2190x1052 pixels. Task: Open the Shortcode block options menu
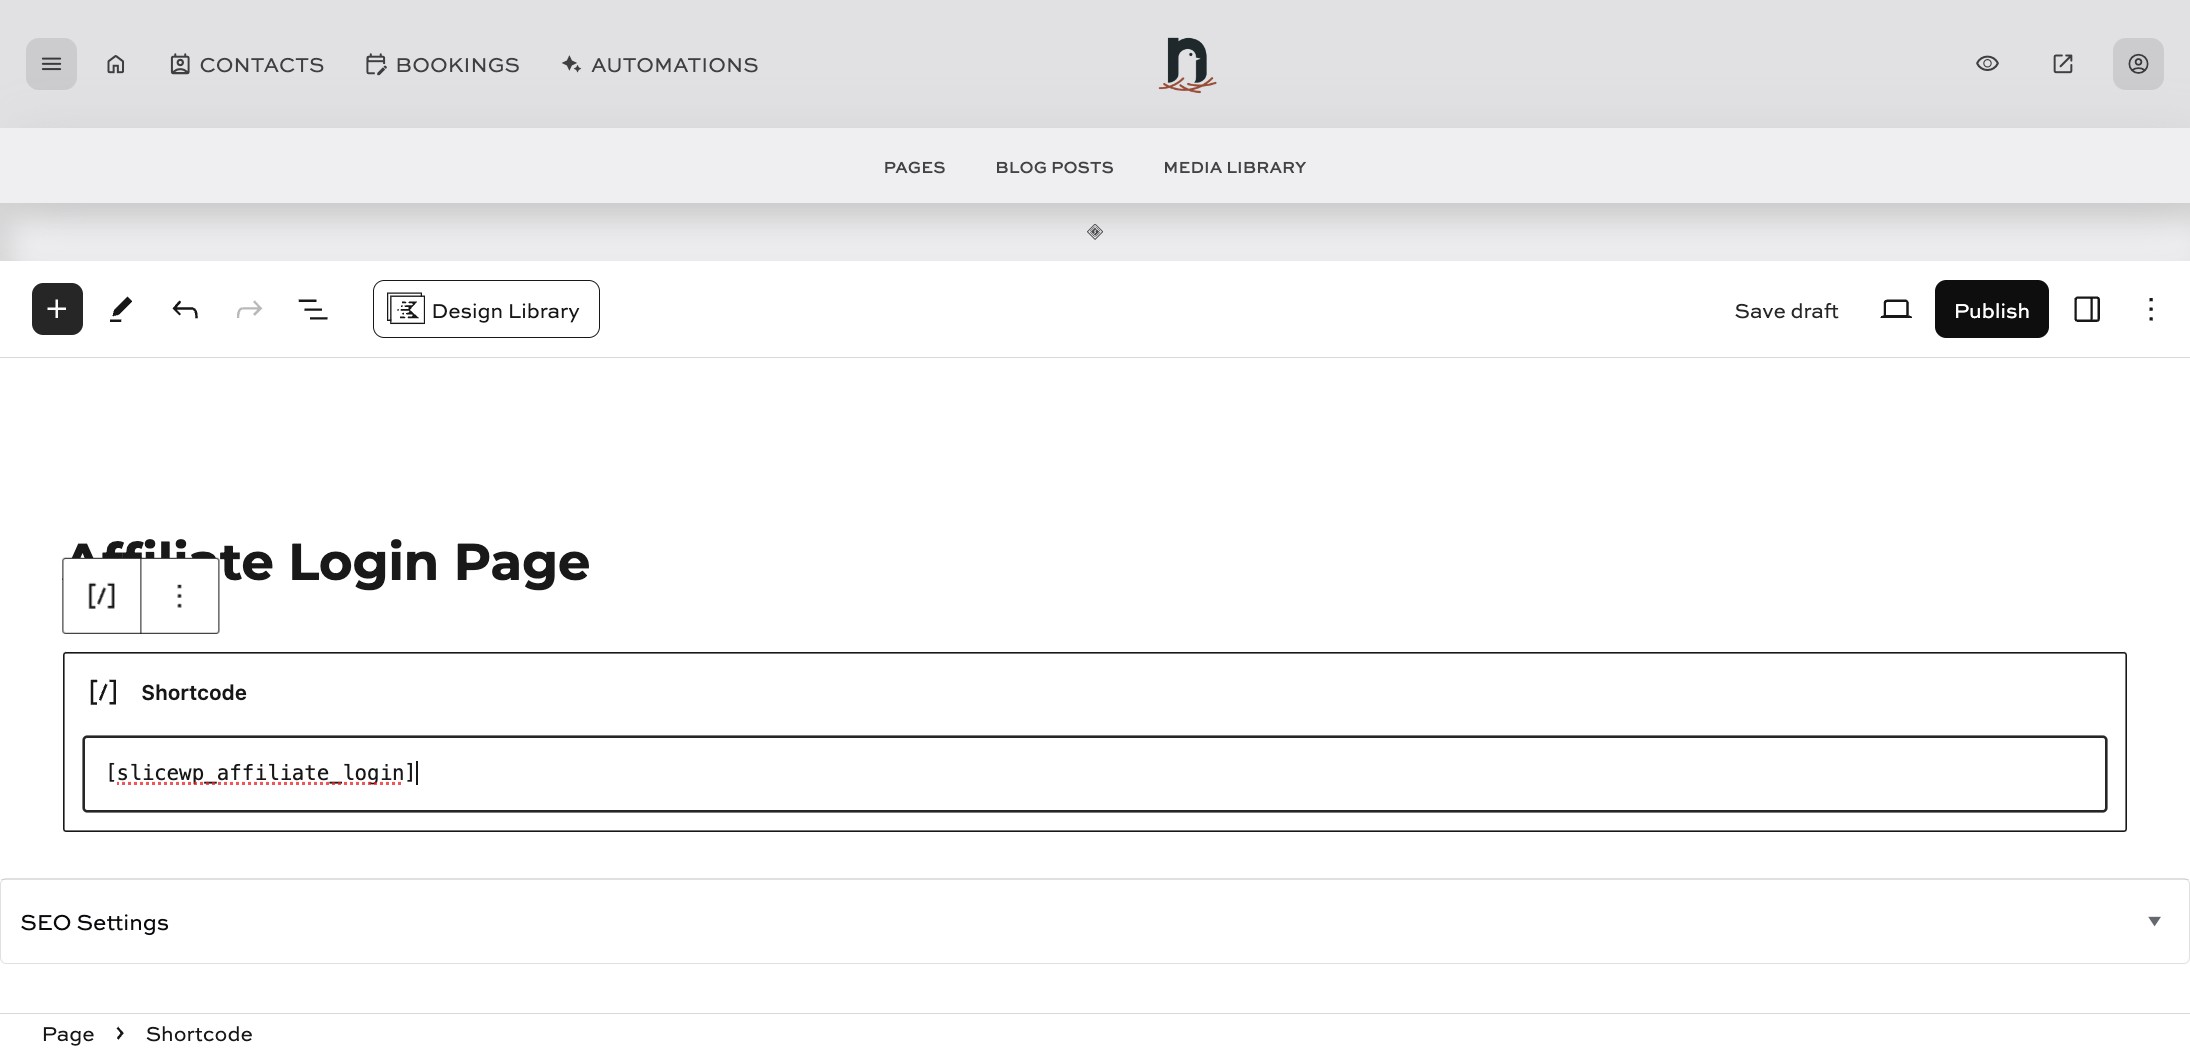pos(179,595)
